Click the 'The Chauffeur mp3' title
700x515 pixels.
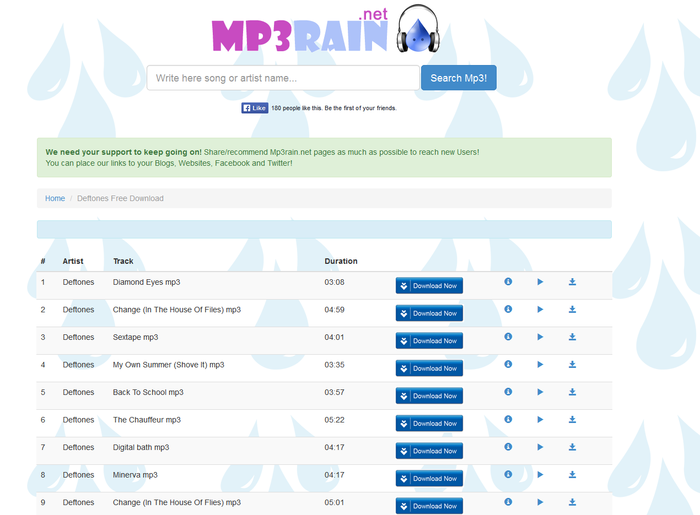(146, 420)
